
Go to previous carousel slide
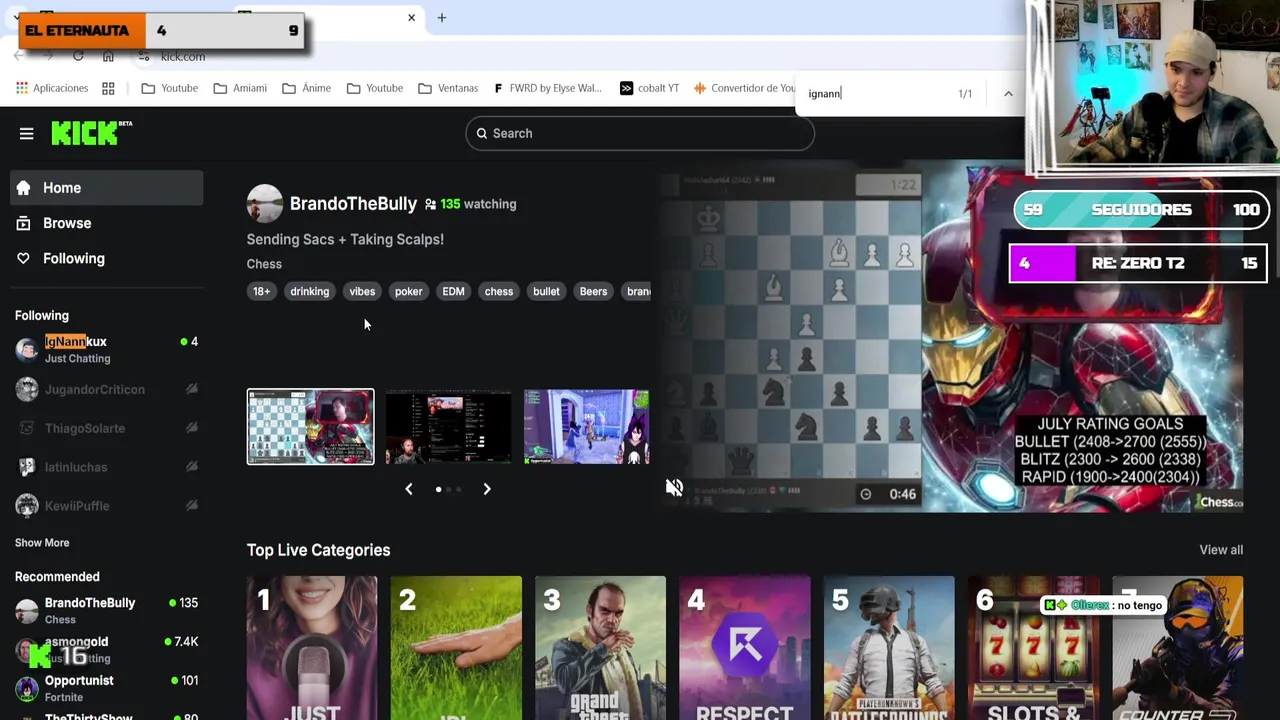(x=408, y=489)
